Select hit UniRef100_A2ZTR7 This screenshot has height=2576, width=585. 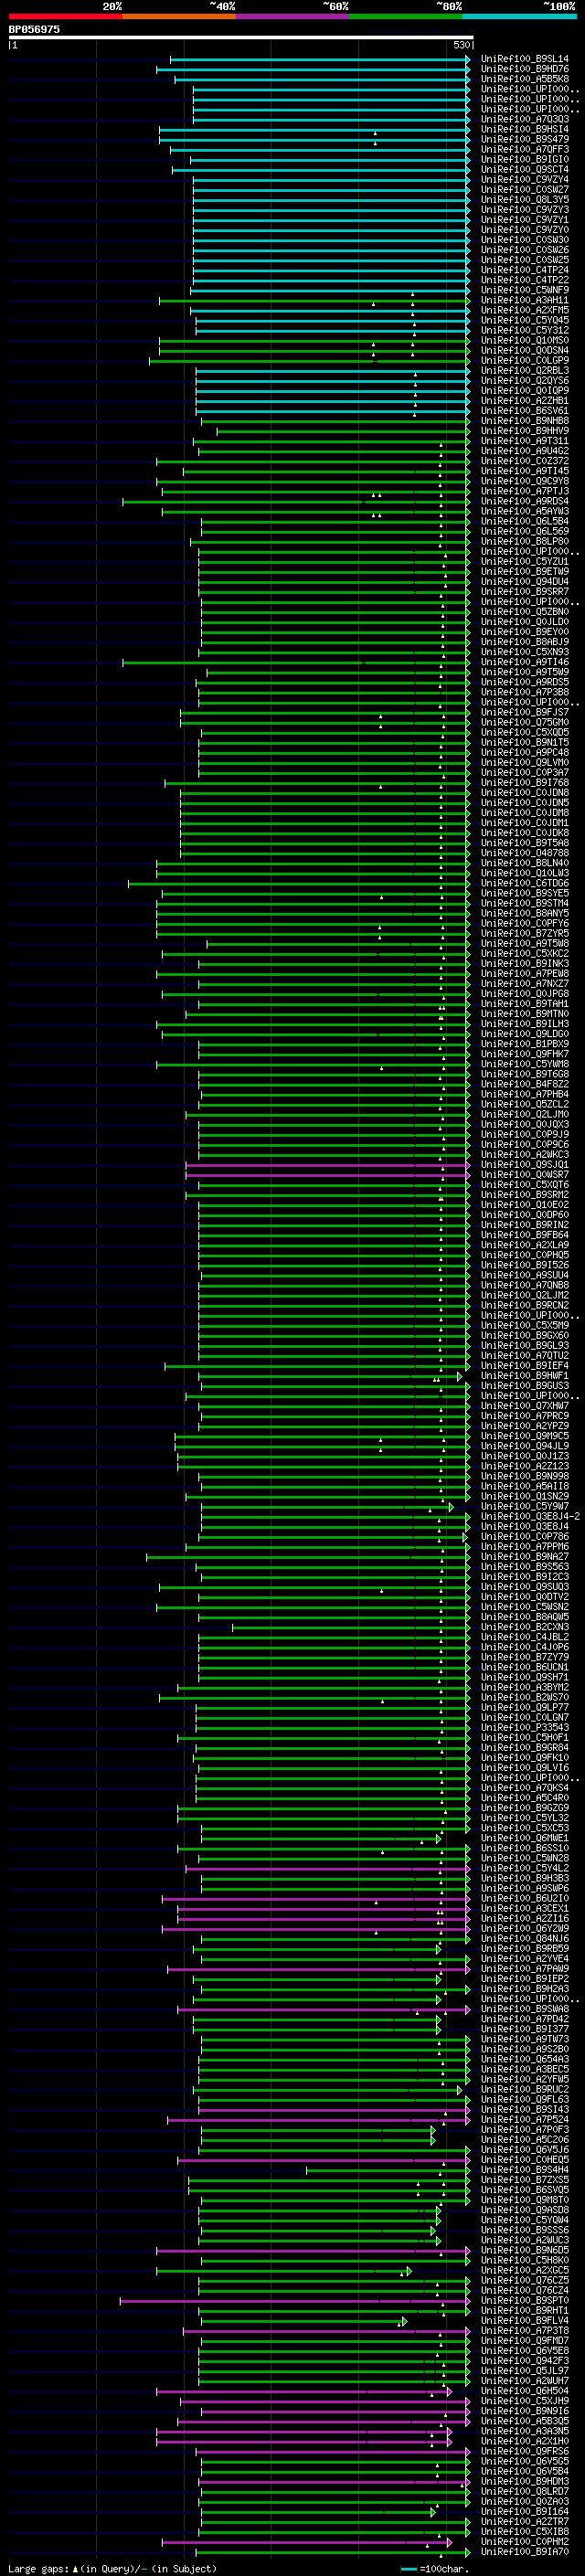click(x=525, y=2521)
